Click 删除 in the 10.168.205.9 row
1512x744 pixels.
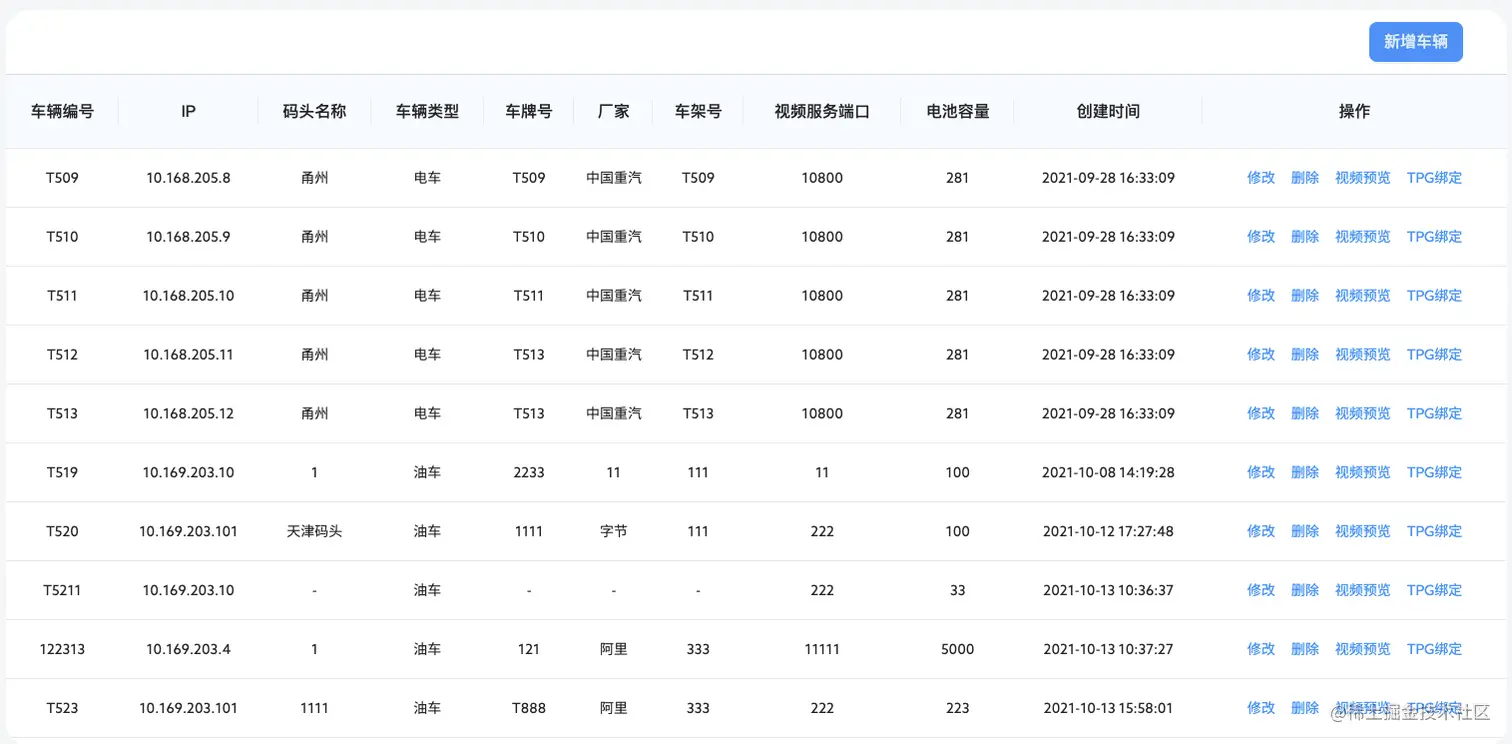[1305, 237]
